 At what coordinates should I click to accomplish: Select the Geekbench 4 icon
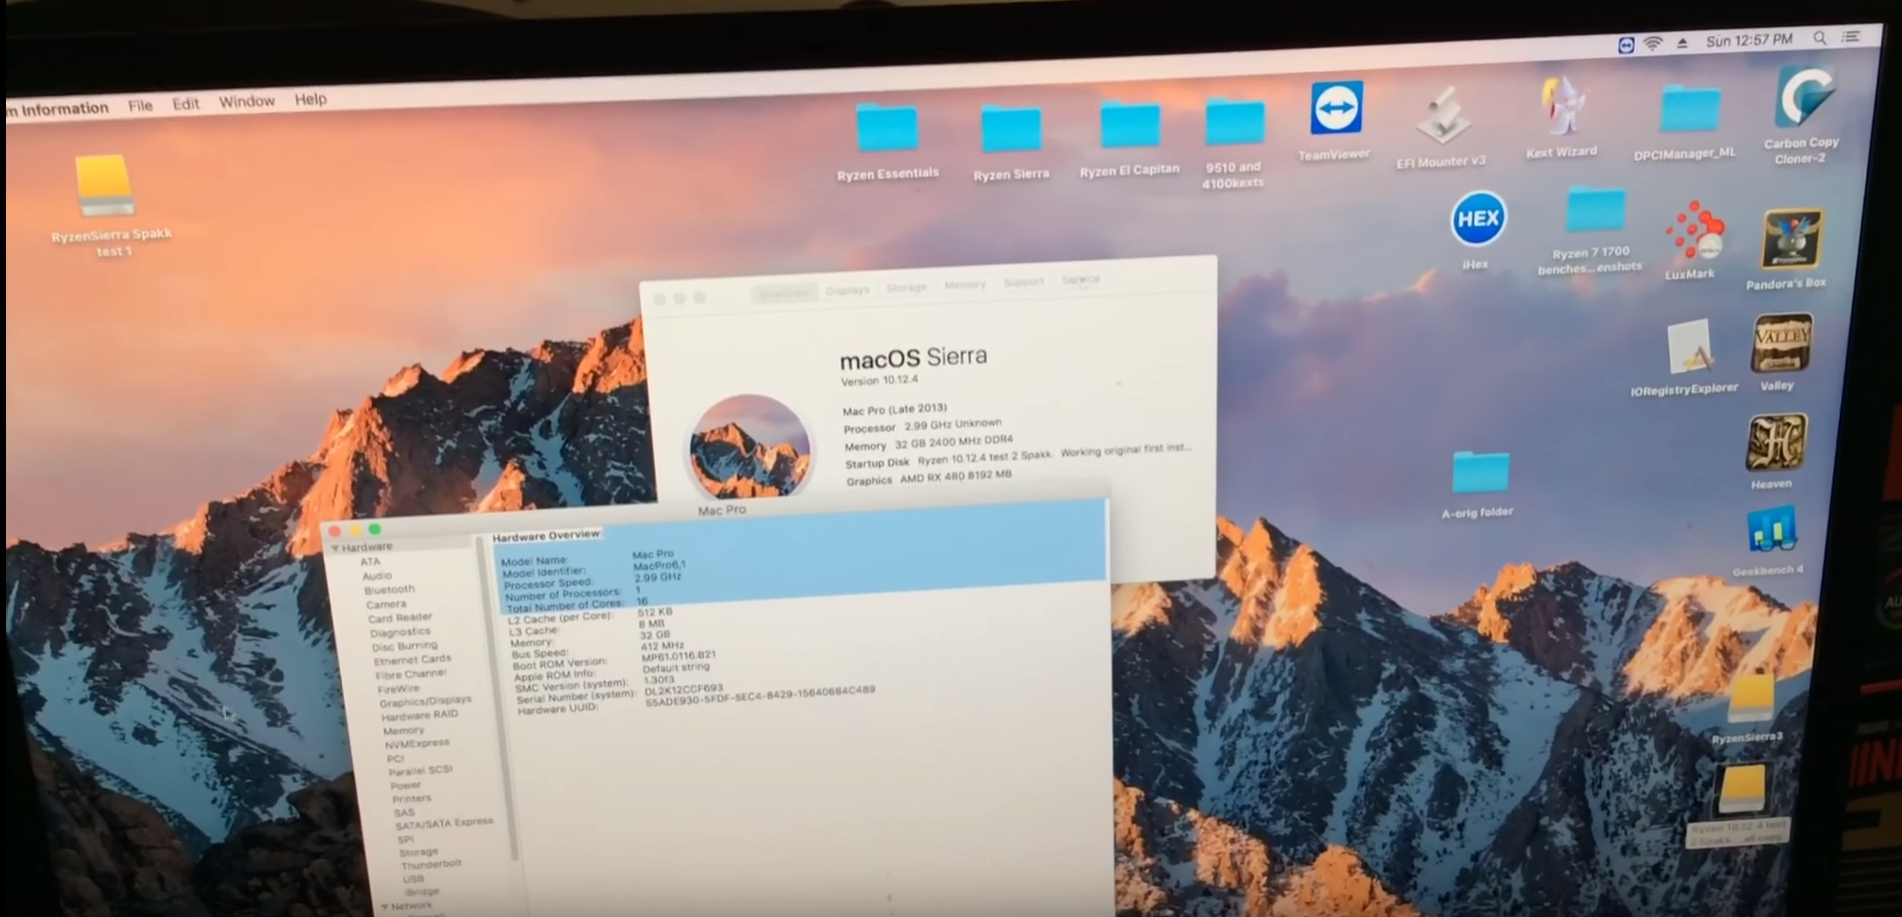click(x=1771, y=532)
